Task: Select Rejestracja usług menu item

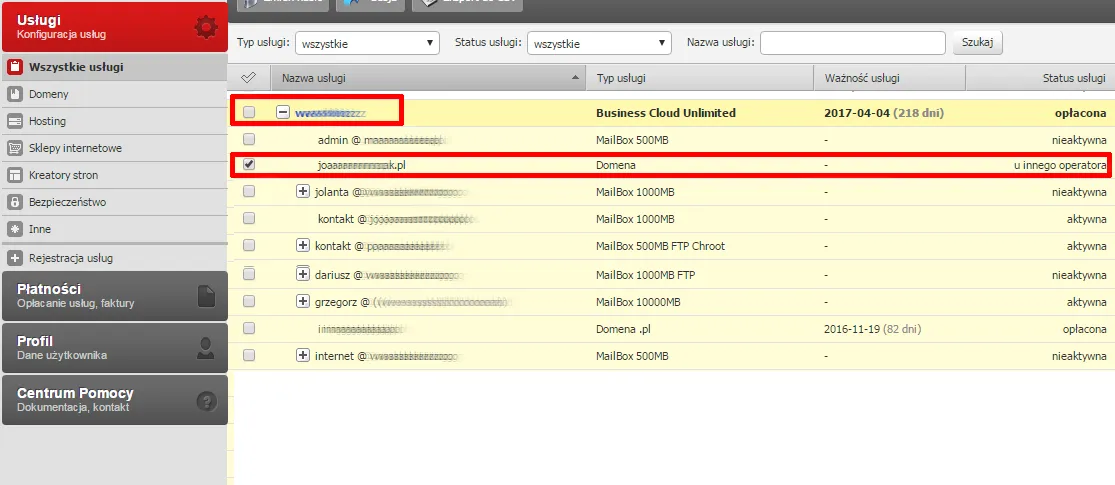Action: pos(71,258)
